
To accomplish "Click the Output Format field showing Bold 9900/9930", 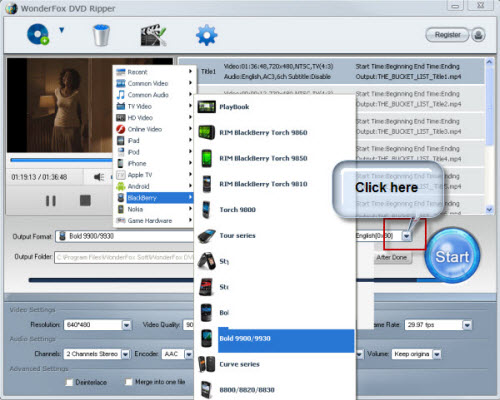I will click(124, 236).
